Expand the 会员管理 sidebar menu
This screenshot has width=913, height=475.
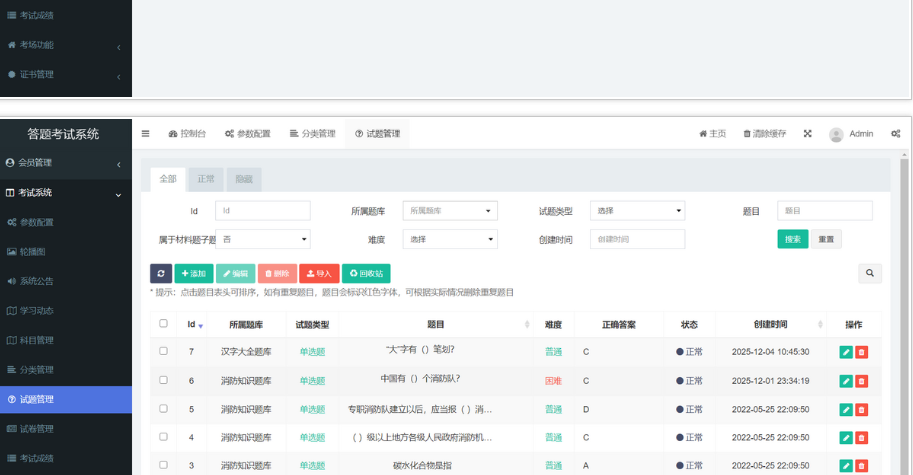click(66, 163)
